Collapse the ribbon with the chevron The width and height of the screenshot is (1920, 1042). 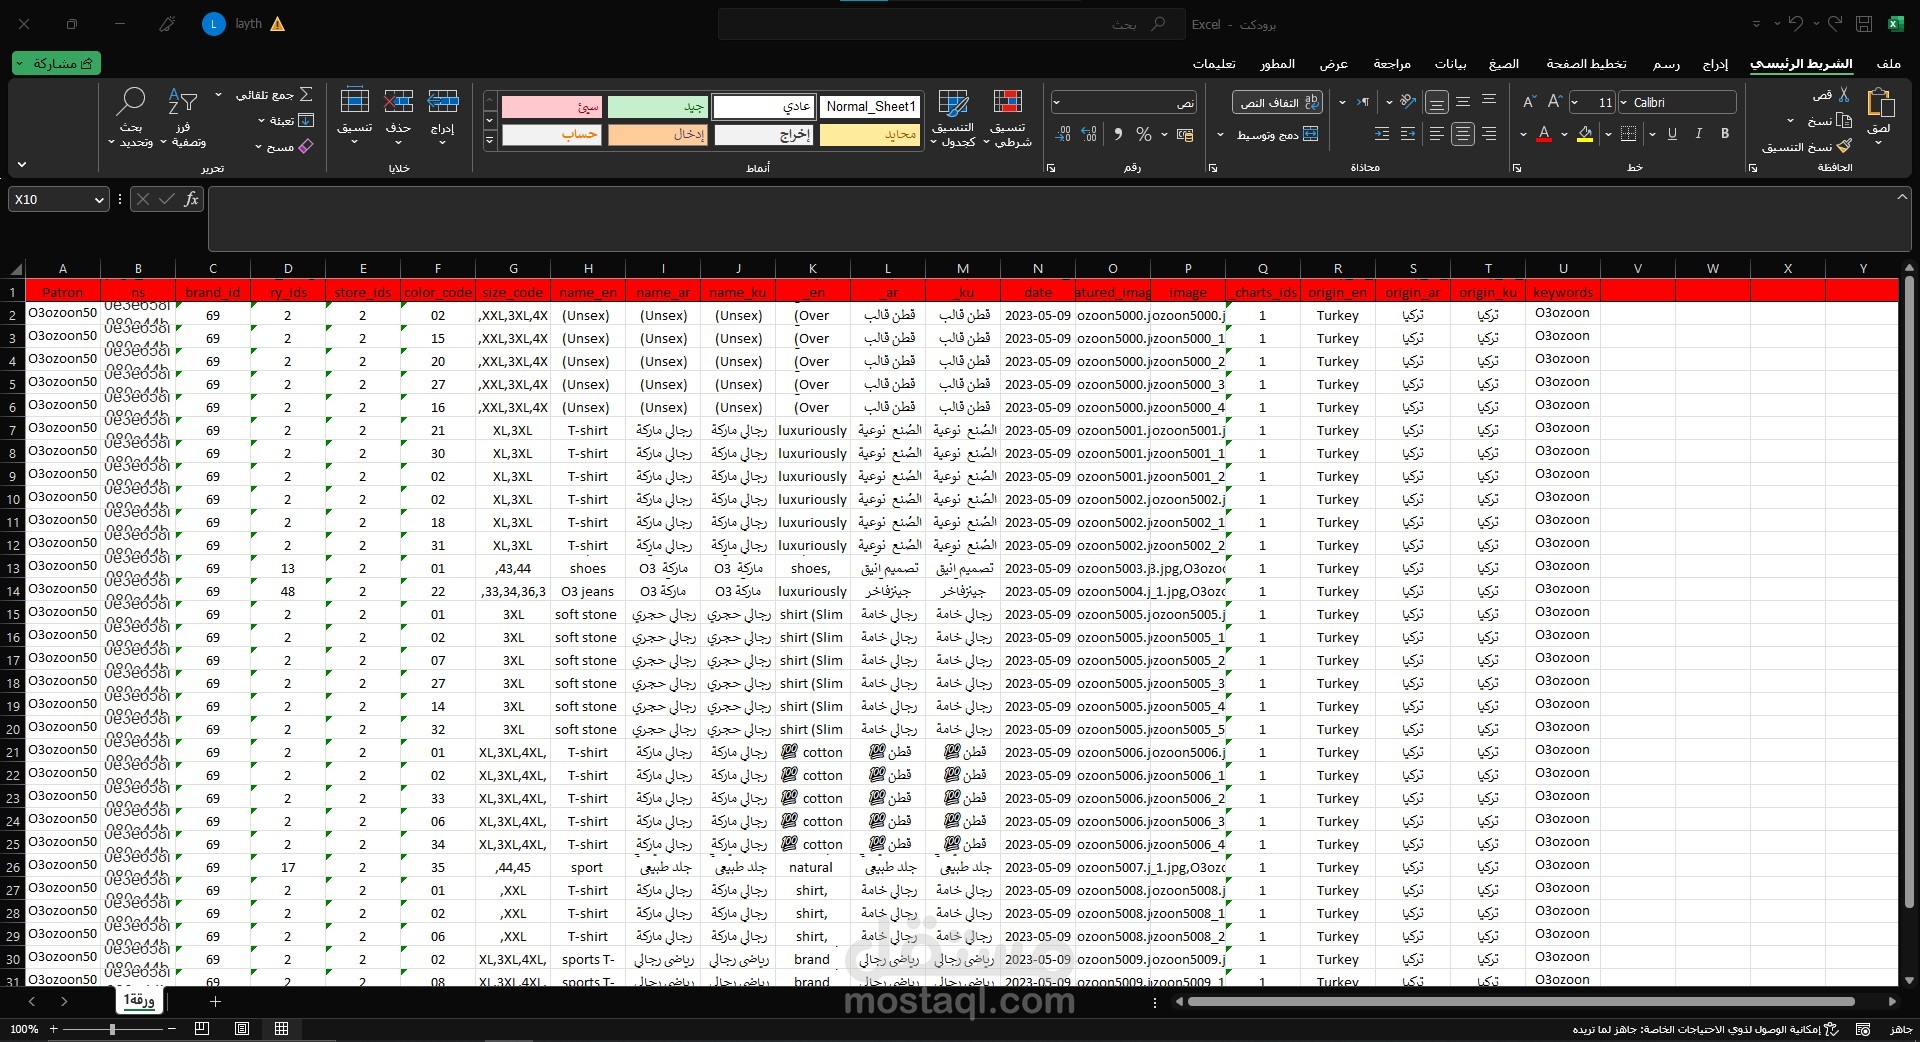point(22,164)
